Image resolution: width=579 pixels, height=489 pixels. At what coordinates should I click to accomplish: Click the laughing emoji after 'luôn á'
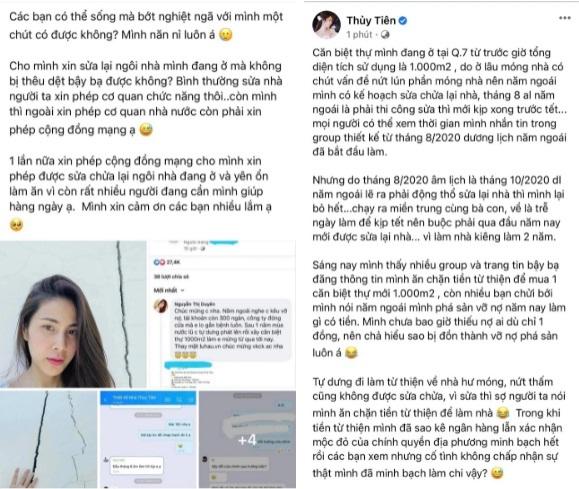coord(351,353)
